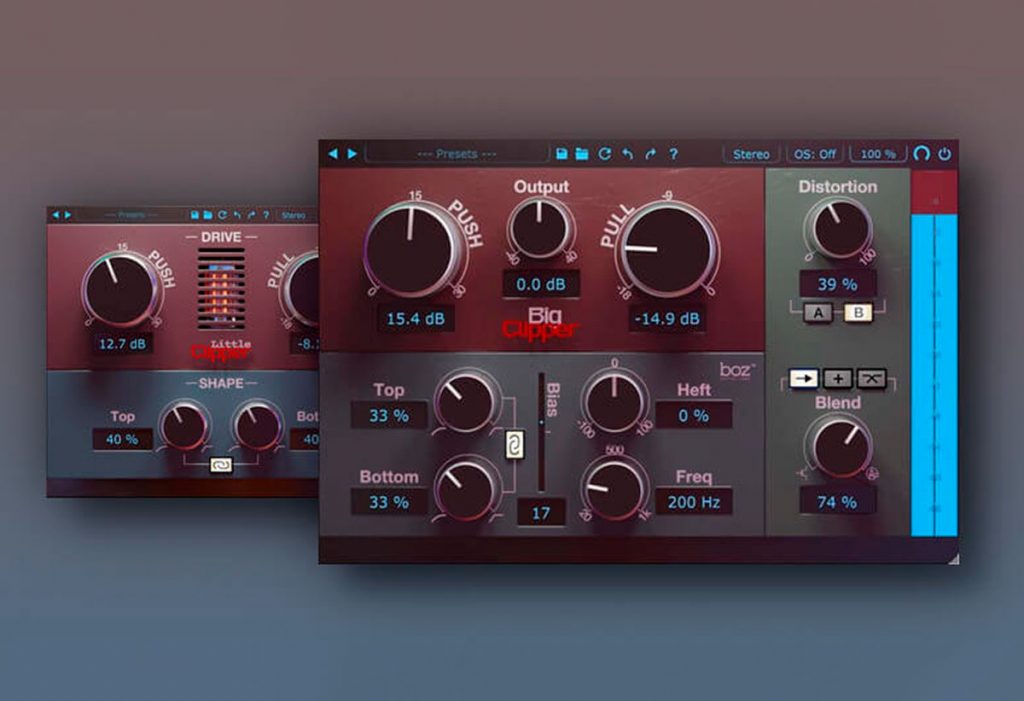
Task: Click the vertical Bias slider
Action: pos(541,432)
